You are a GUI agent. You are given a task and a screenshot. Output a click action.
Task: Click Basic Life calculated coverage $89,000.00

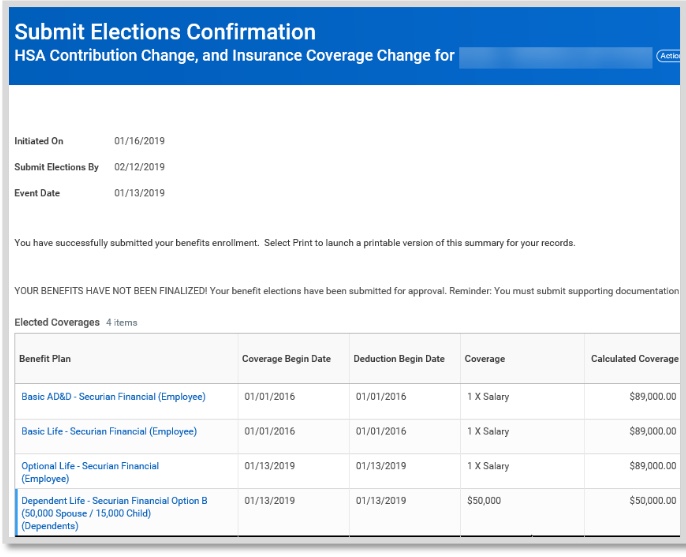pyautogui.click(x=653, y=431)
